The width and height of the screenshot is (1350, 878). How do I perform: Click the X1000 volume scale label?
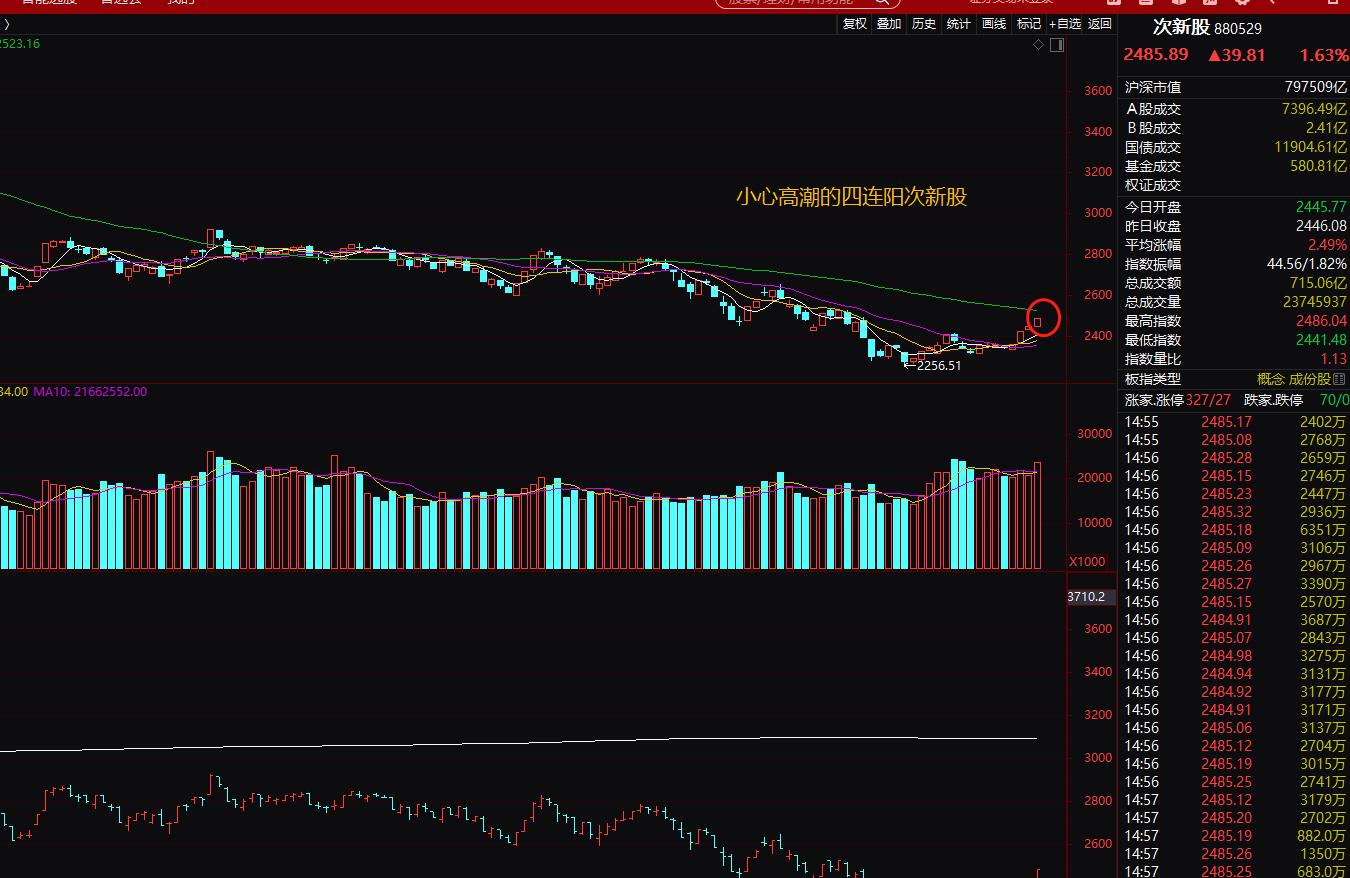[x=1087, y=561]
